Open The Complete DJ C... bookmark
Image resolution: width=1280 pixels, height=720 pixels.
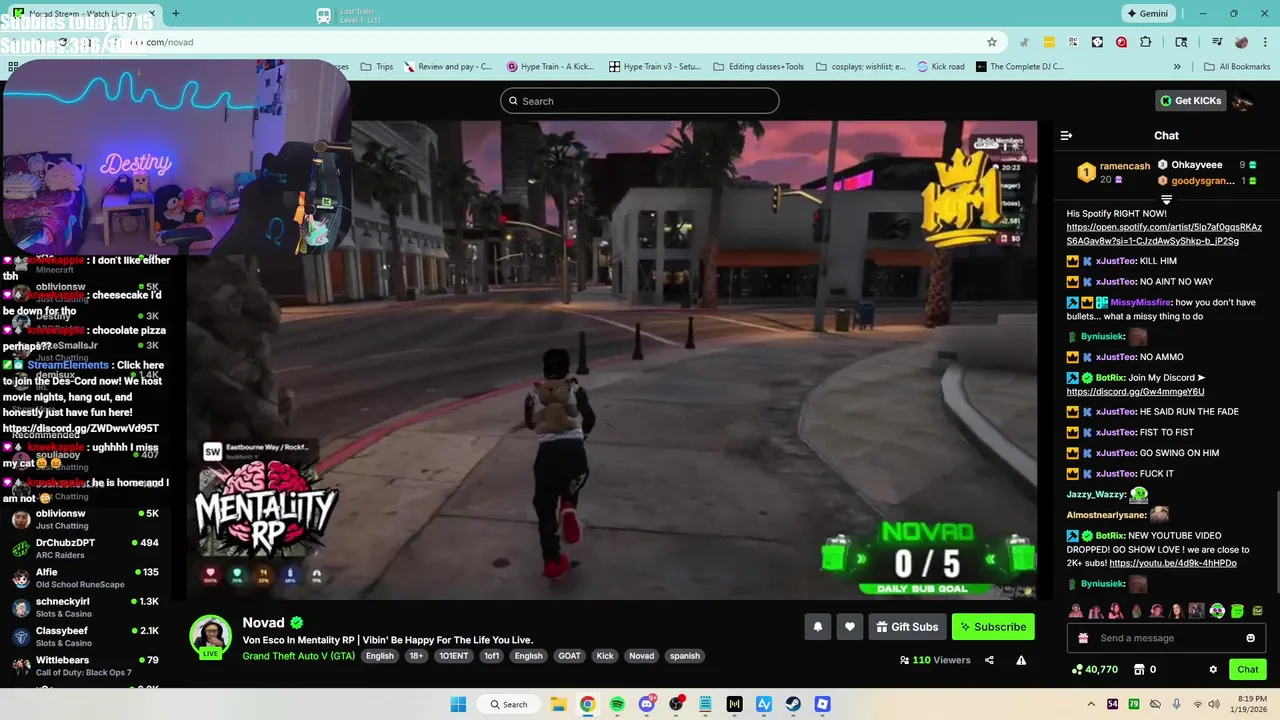1020,67
